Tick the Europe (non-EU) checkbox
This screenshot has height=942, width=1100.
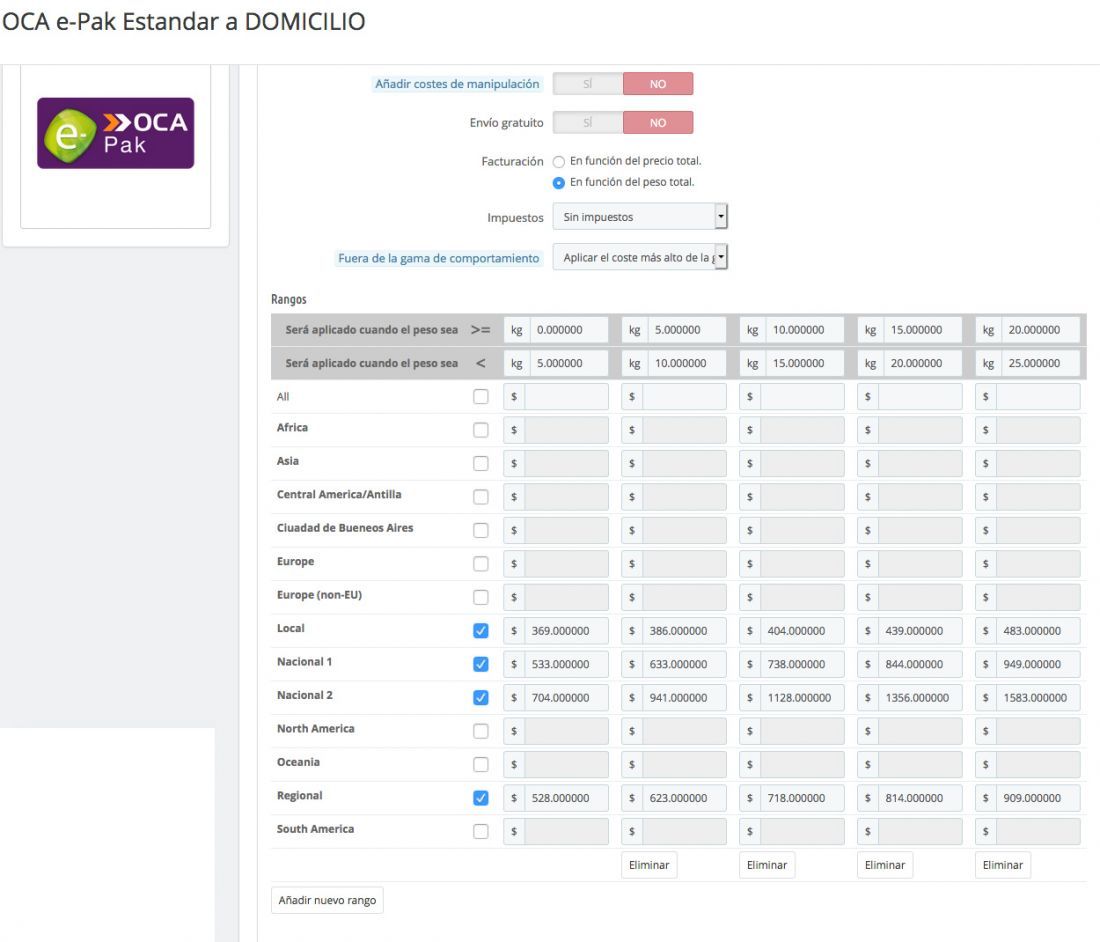[481, 597]
